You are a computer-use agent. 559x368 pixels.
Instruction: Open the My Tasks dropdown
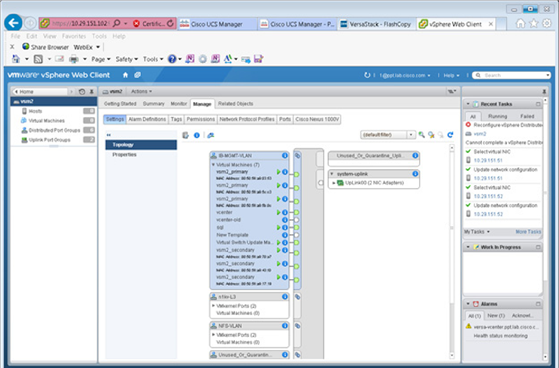coord(477,232)
